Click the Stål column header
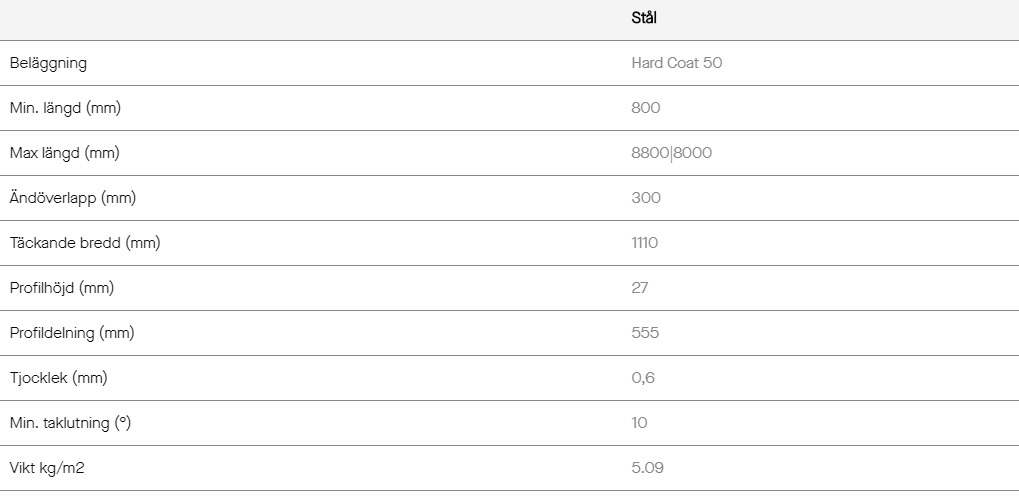 tap(644, 18)
